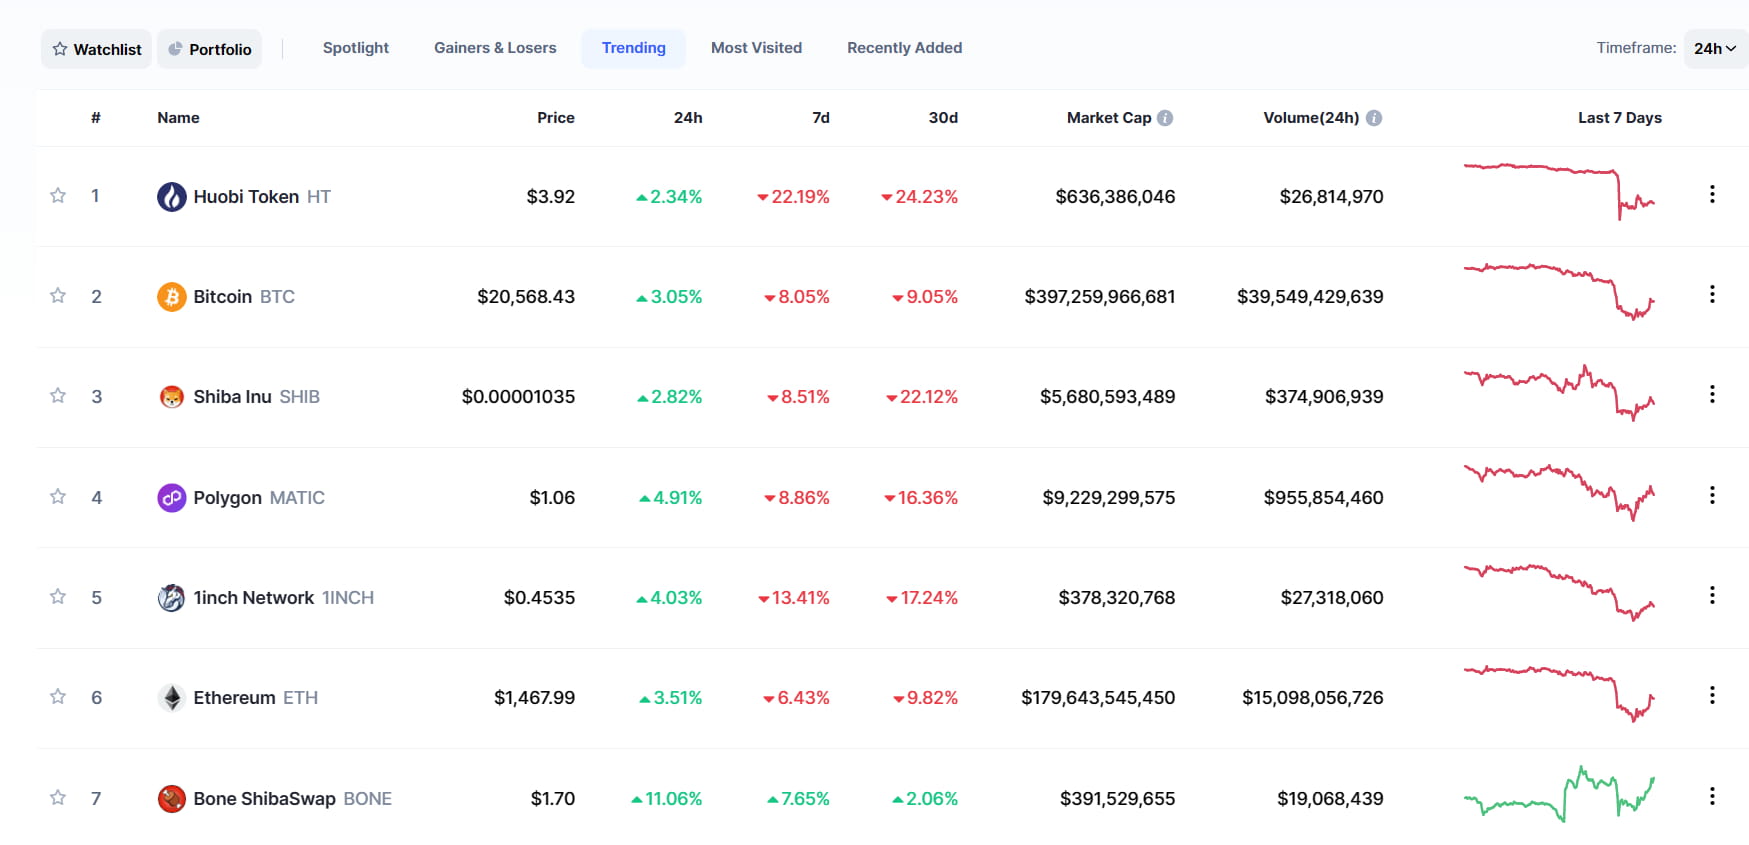Click the Bitcoin orange logo icon
1749x845 pixels.
[x=172, y=297]
